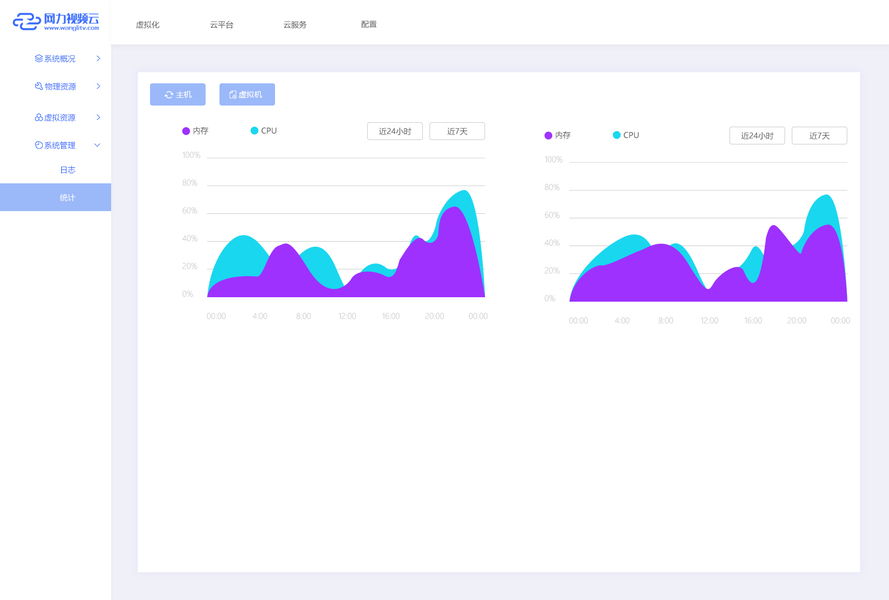This screenshot has width=889, height=600.
Task: Expand the 虚拟资源 chevron
Action: [x=98, y=117]
